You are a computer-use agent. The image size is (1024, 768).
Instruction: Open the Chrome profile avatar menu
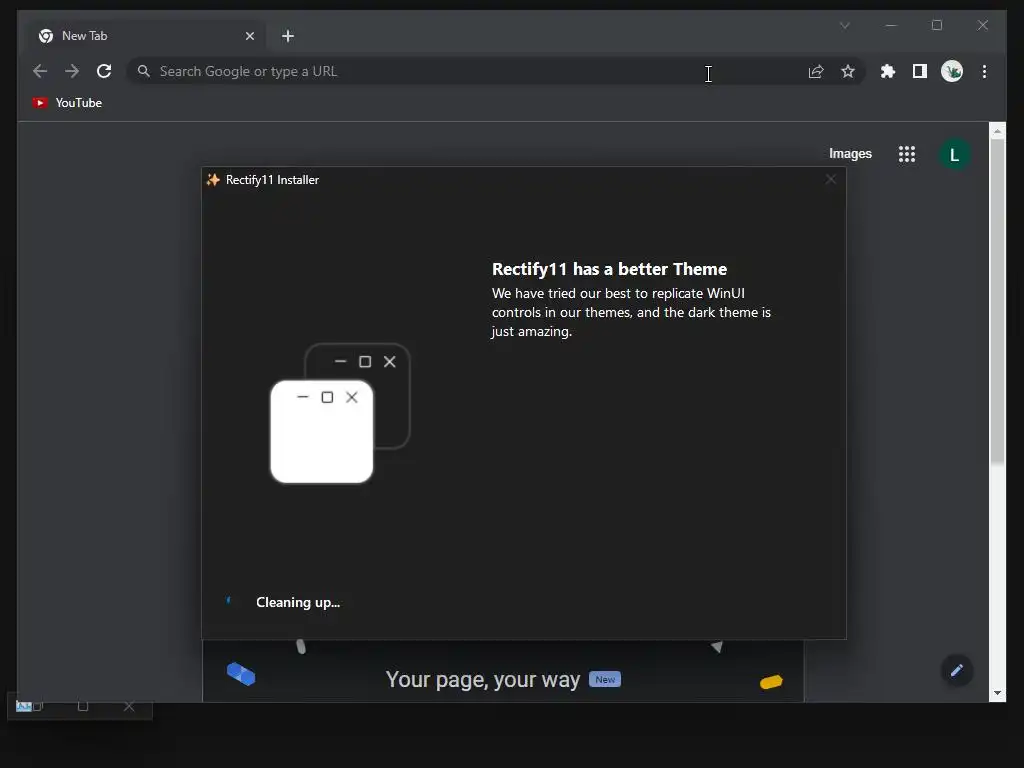click(952, 71)
